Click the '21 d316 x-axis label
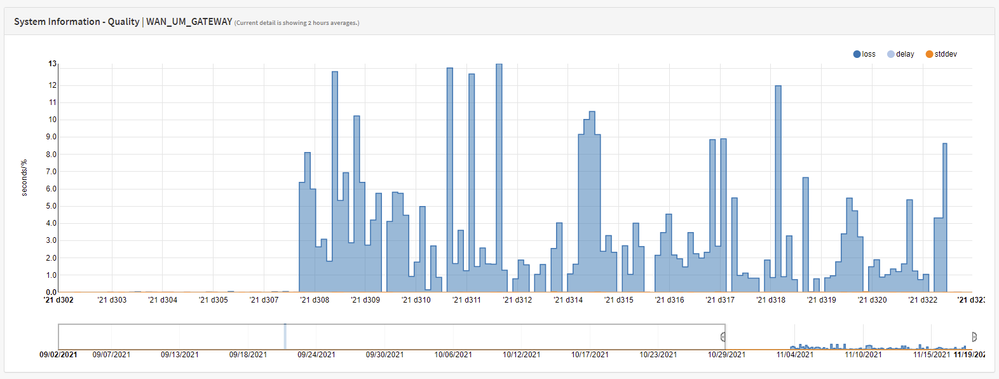Viewport: 999px width, 379px height. click(x=669, y=299)
